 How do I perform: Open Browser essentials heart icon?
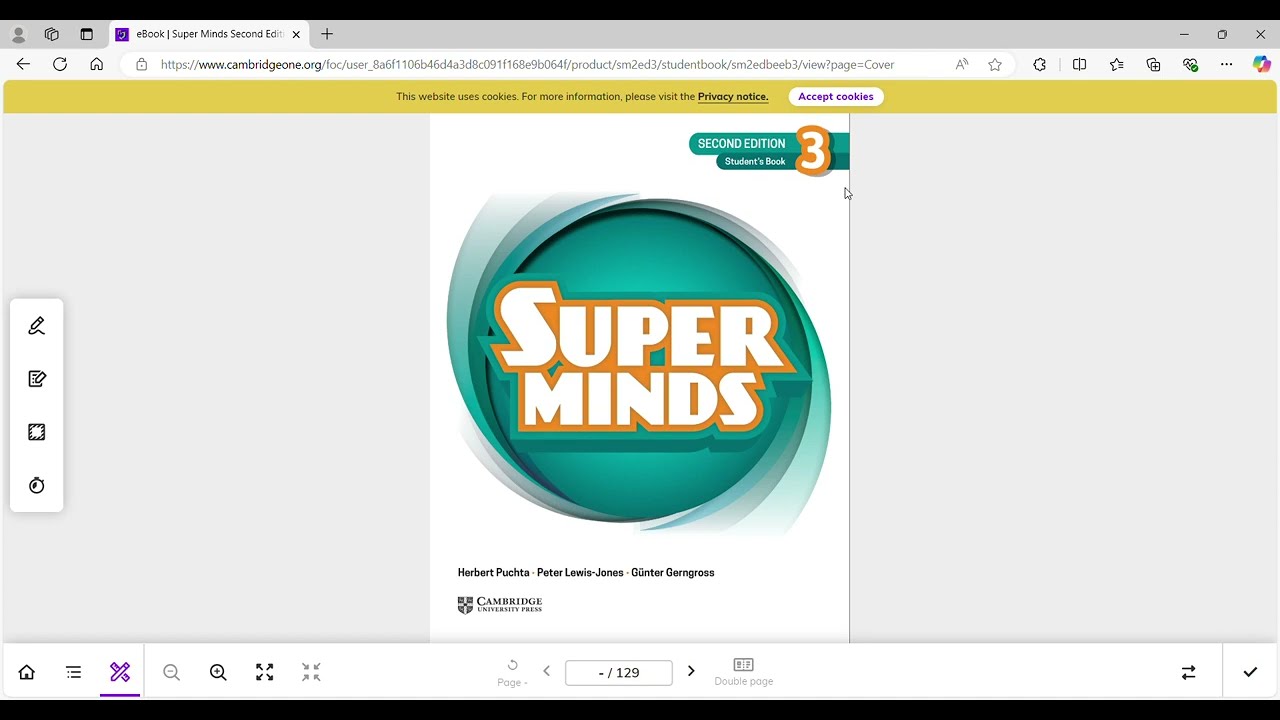1190,64
